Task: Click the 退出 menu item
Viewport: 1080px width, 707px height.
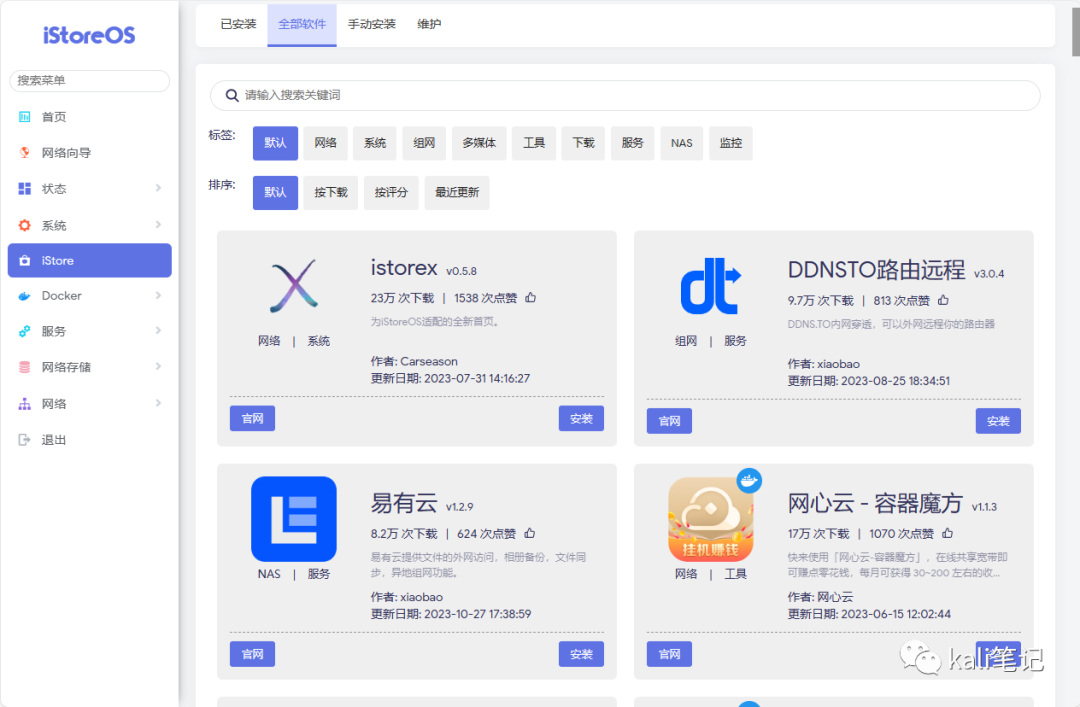Action: point(90,440)
